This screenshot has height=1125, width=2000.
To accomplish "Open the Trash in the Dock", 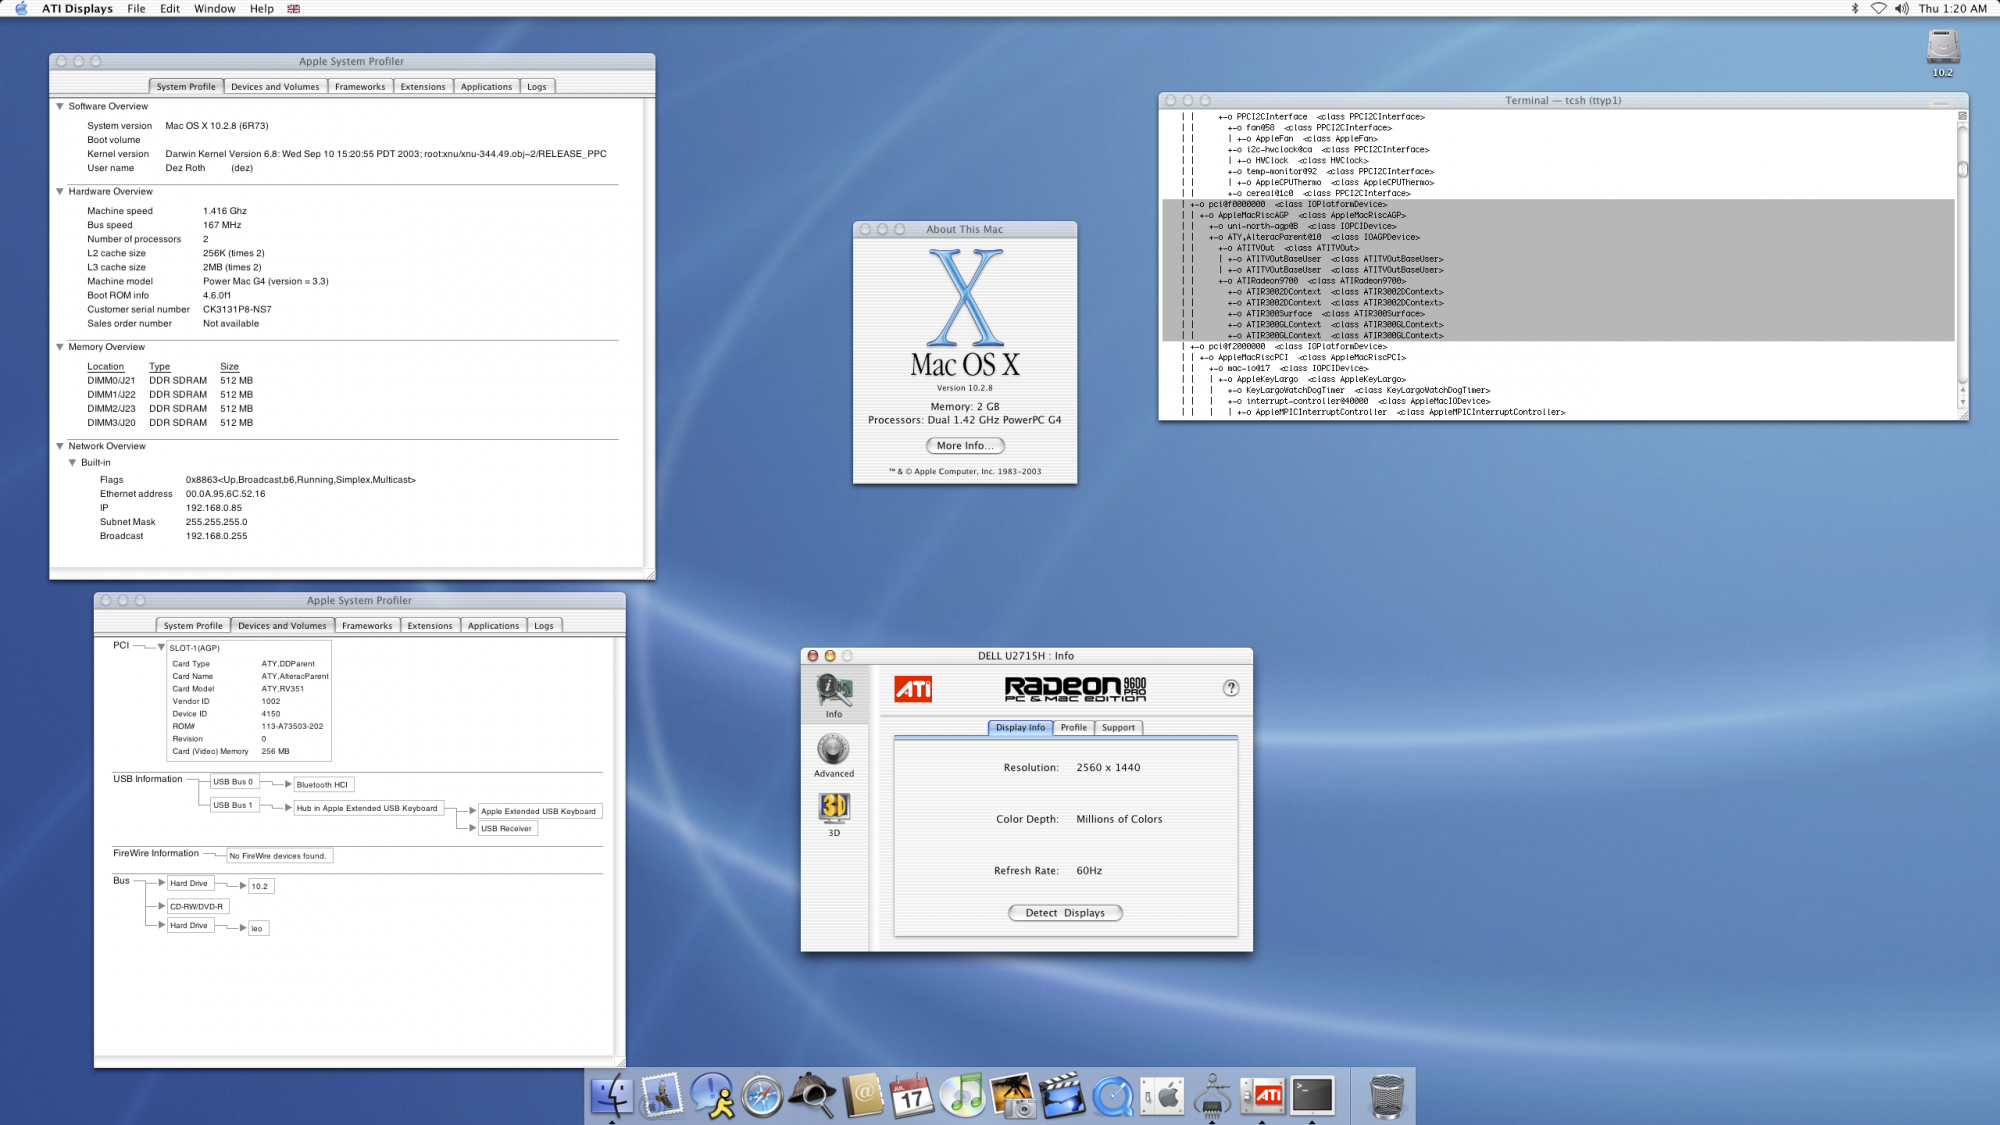I will (1387, 1096).
